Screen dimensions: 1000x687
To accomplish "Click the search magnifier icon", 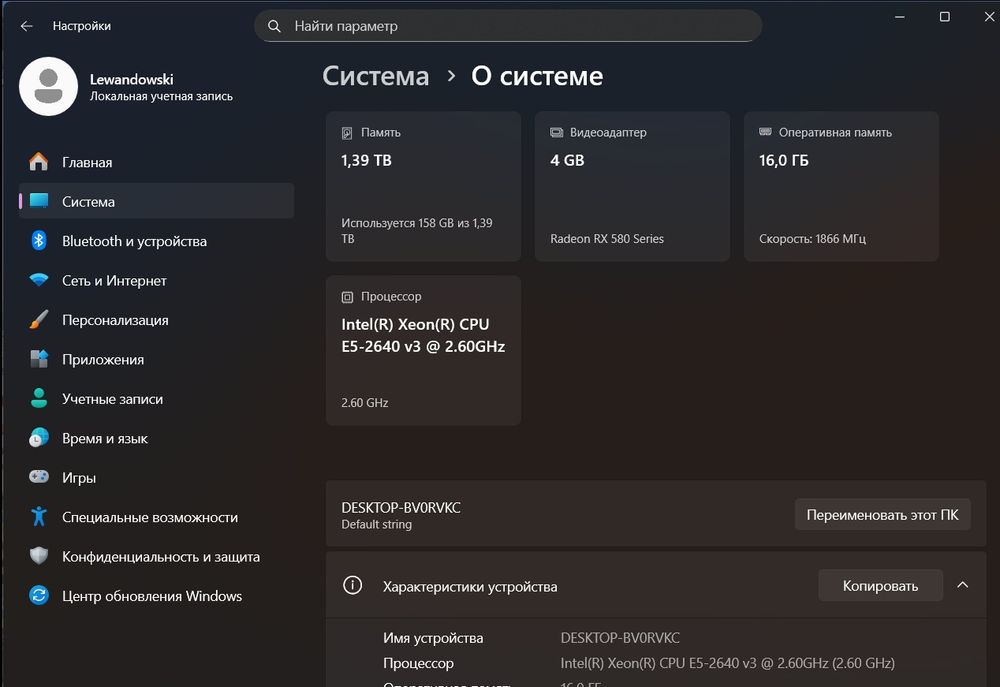I will point(274,26).
